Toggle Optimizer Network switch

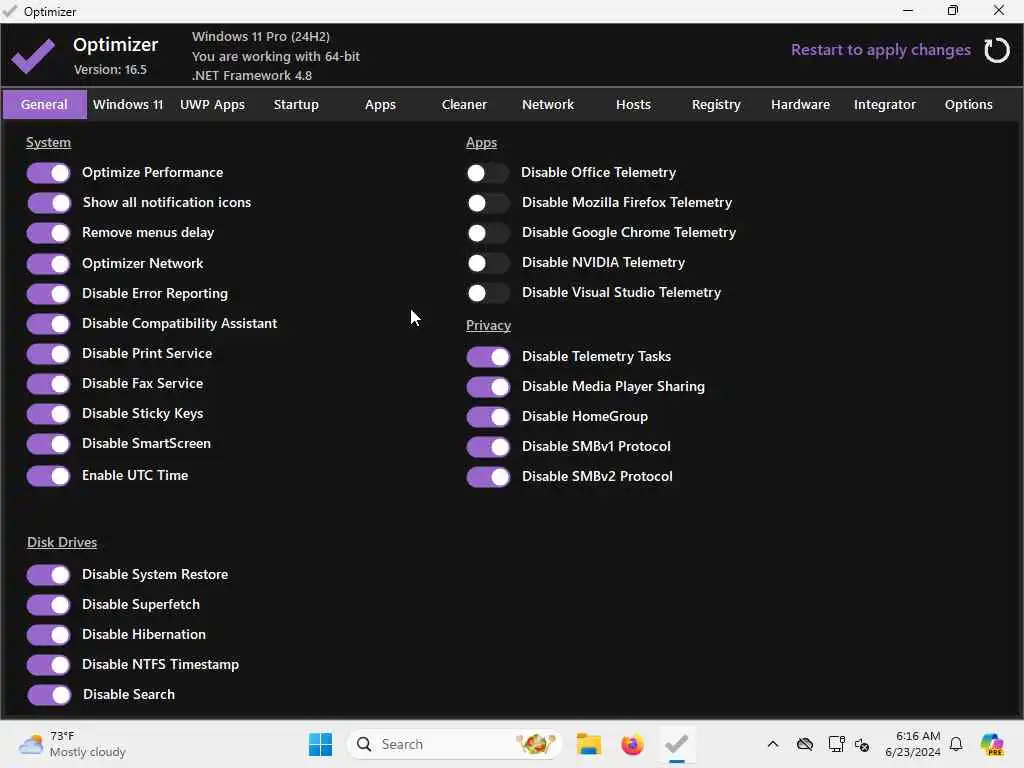click(x=48, y=264)
